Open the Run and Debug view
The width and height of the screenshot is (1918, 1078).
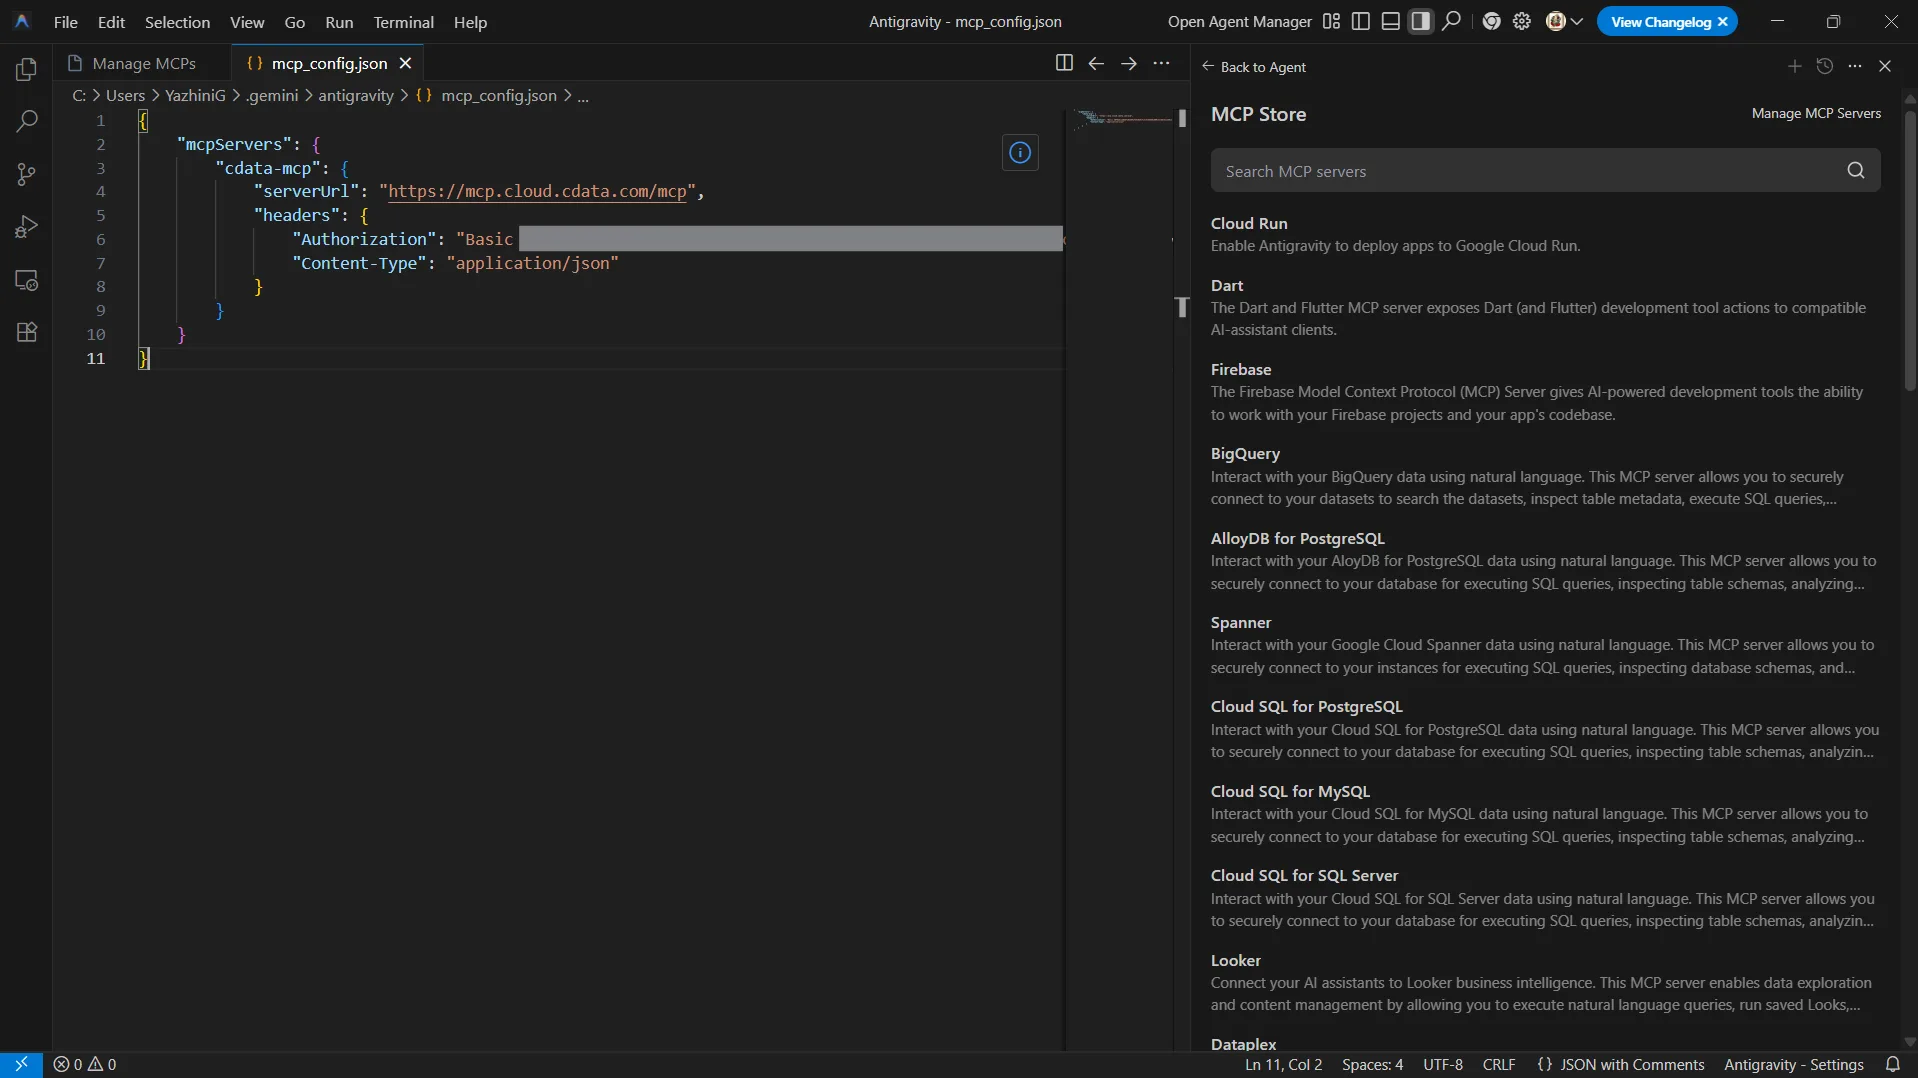point(27,227)
